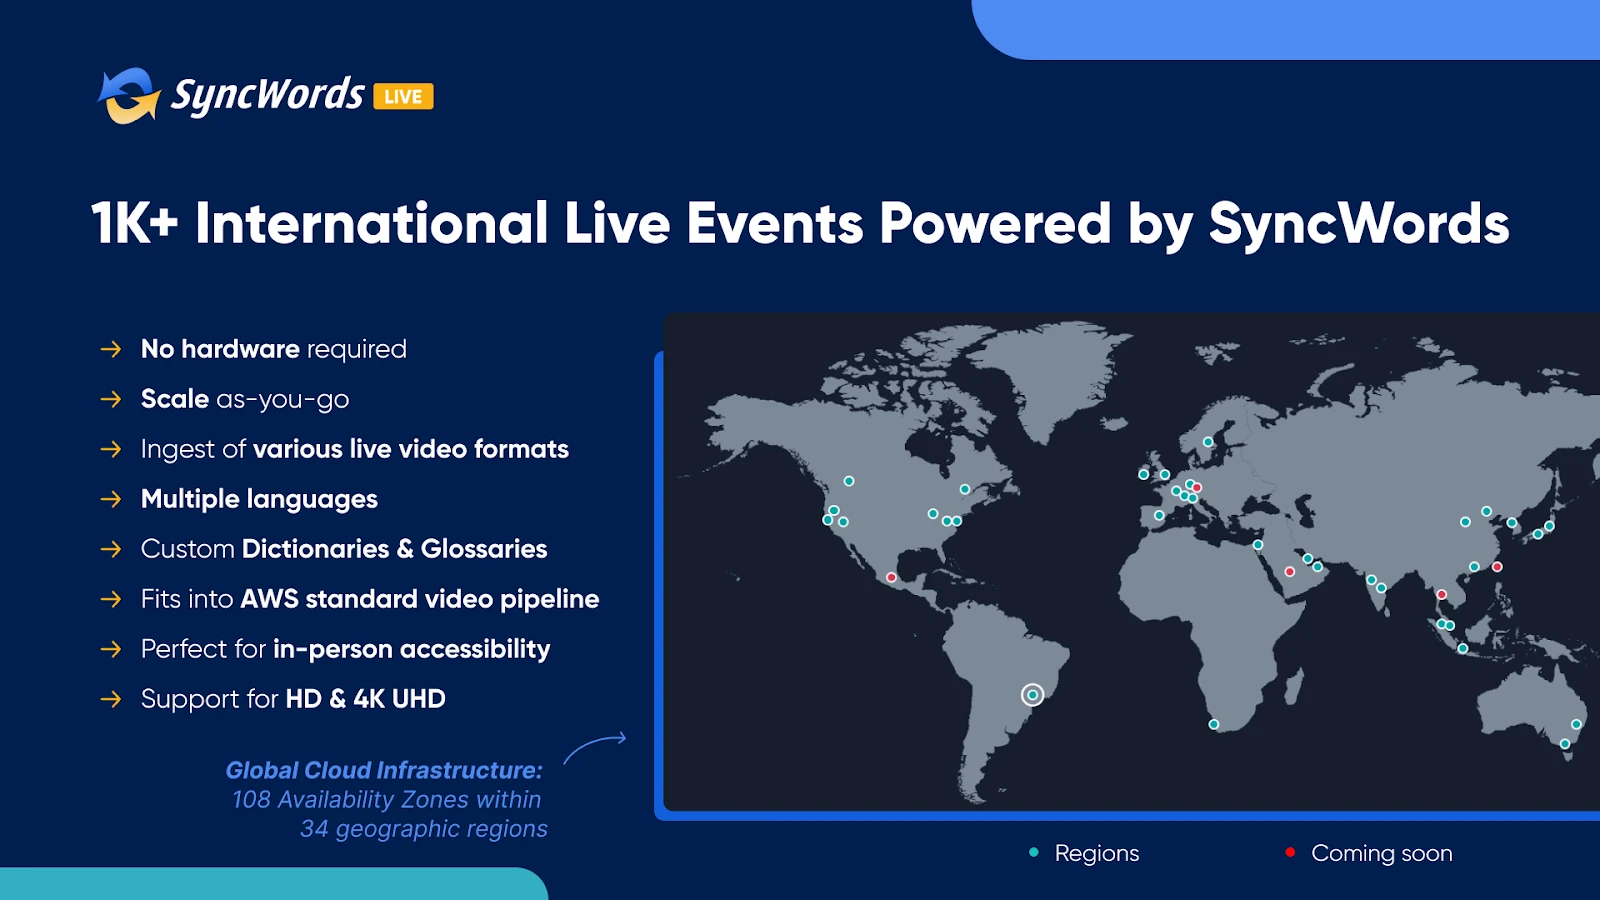Select the text 'Scale as-you-go'

(245, 399)
